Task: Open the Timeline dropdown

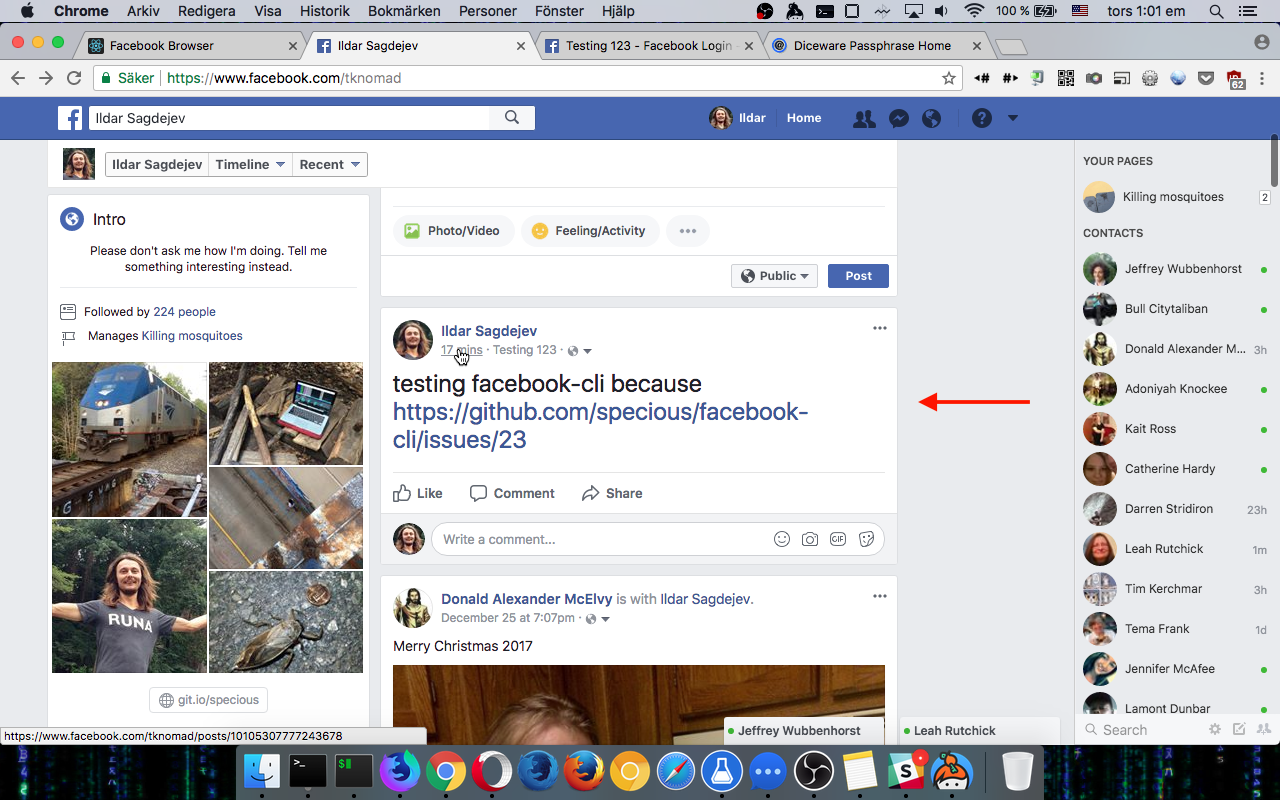Action: pyautogui.click(x=251, y=165)
